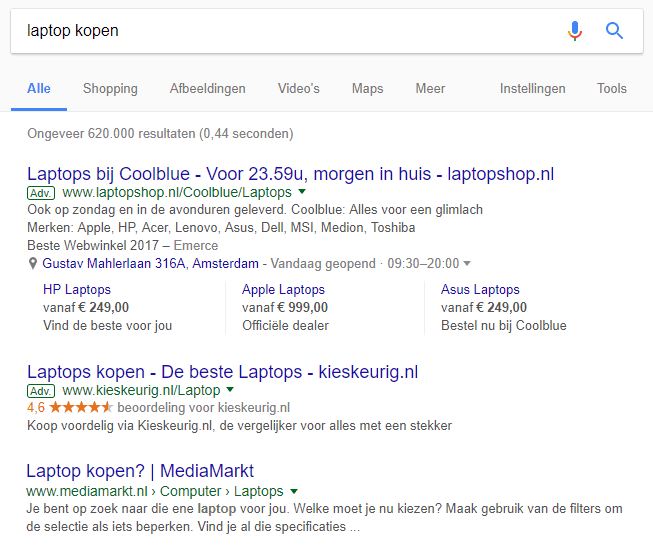Open the Meer menu

click(430, 89)
